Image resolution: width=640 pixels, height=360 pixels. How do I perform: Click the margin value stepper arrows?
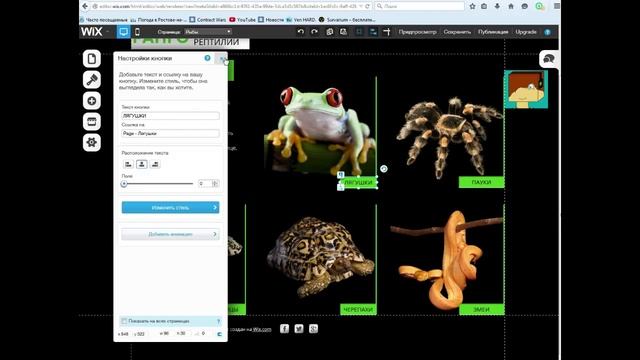point(215,184)
